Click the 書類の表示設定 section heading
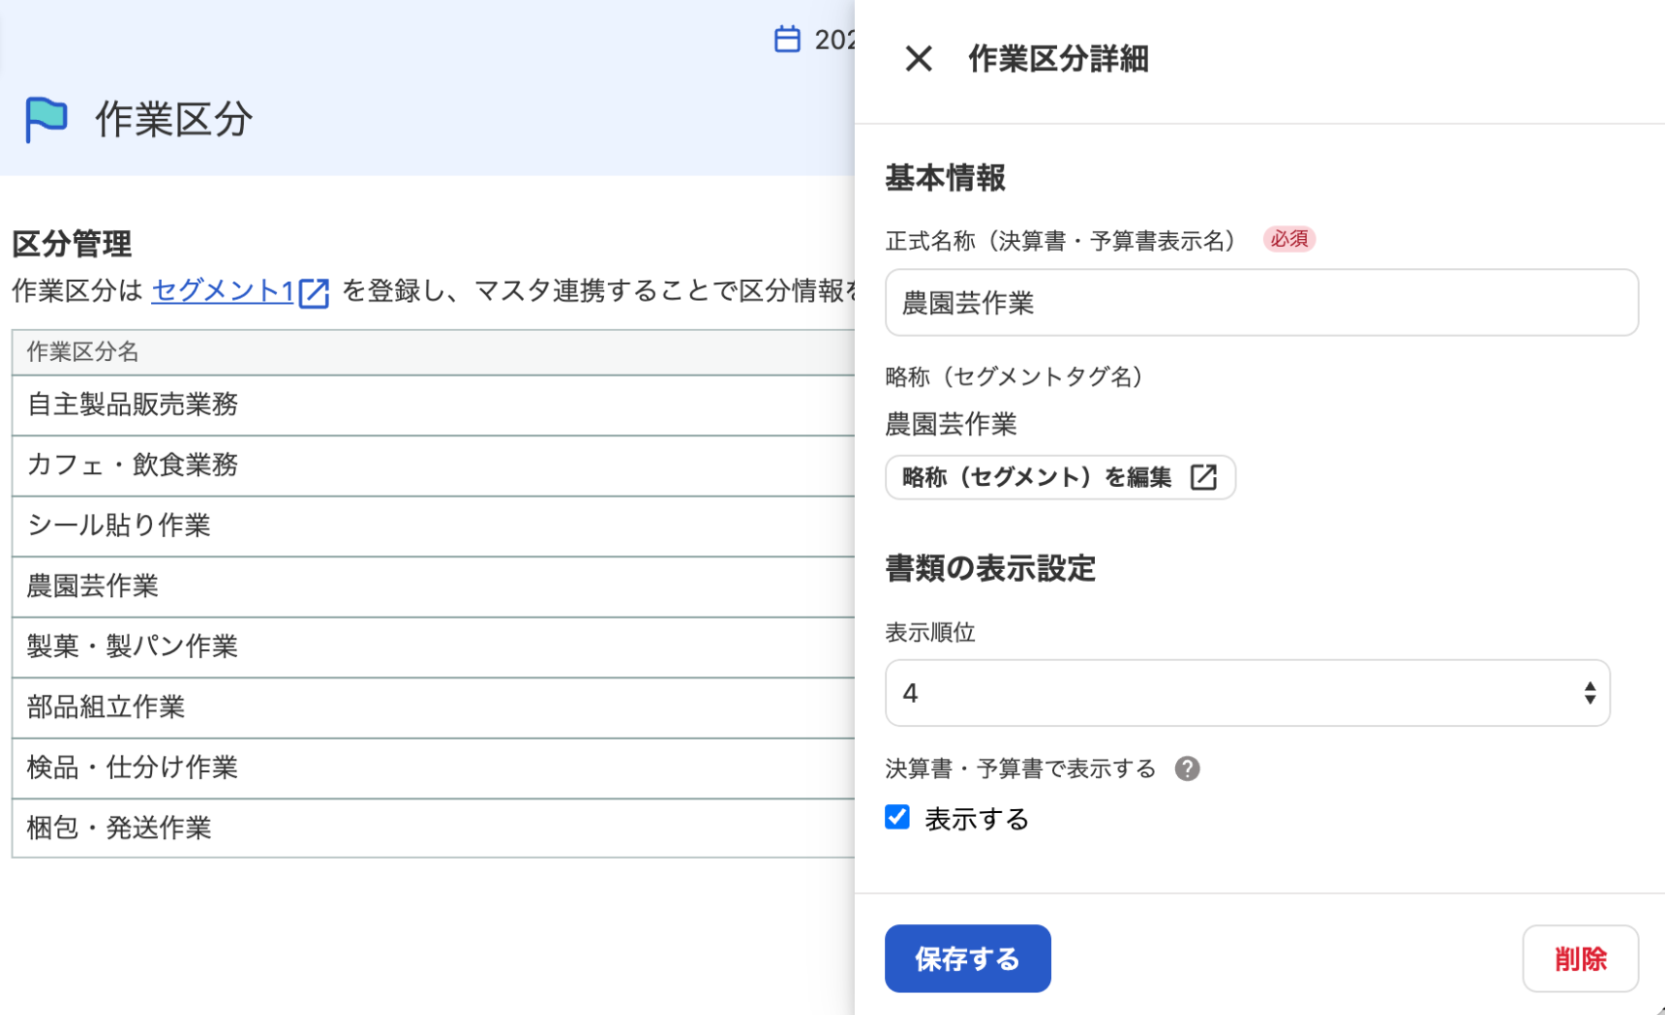 tap(990, 568)
